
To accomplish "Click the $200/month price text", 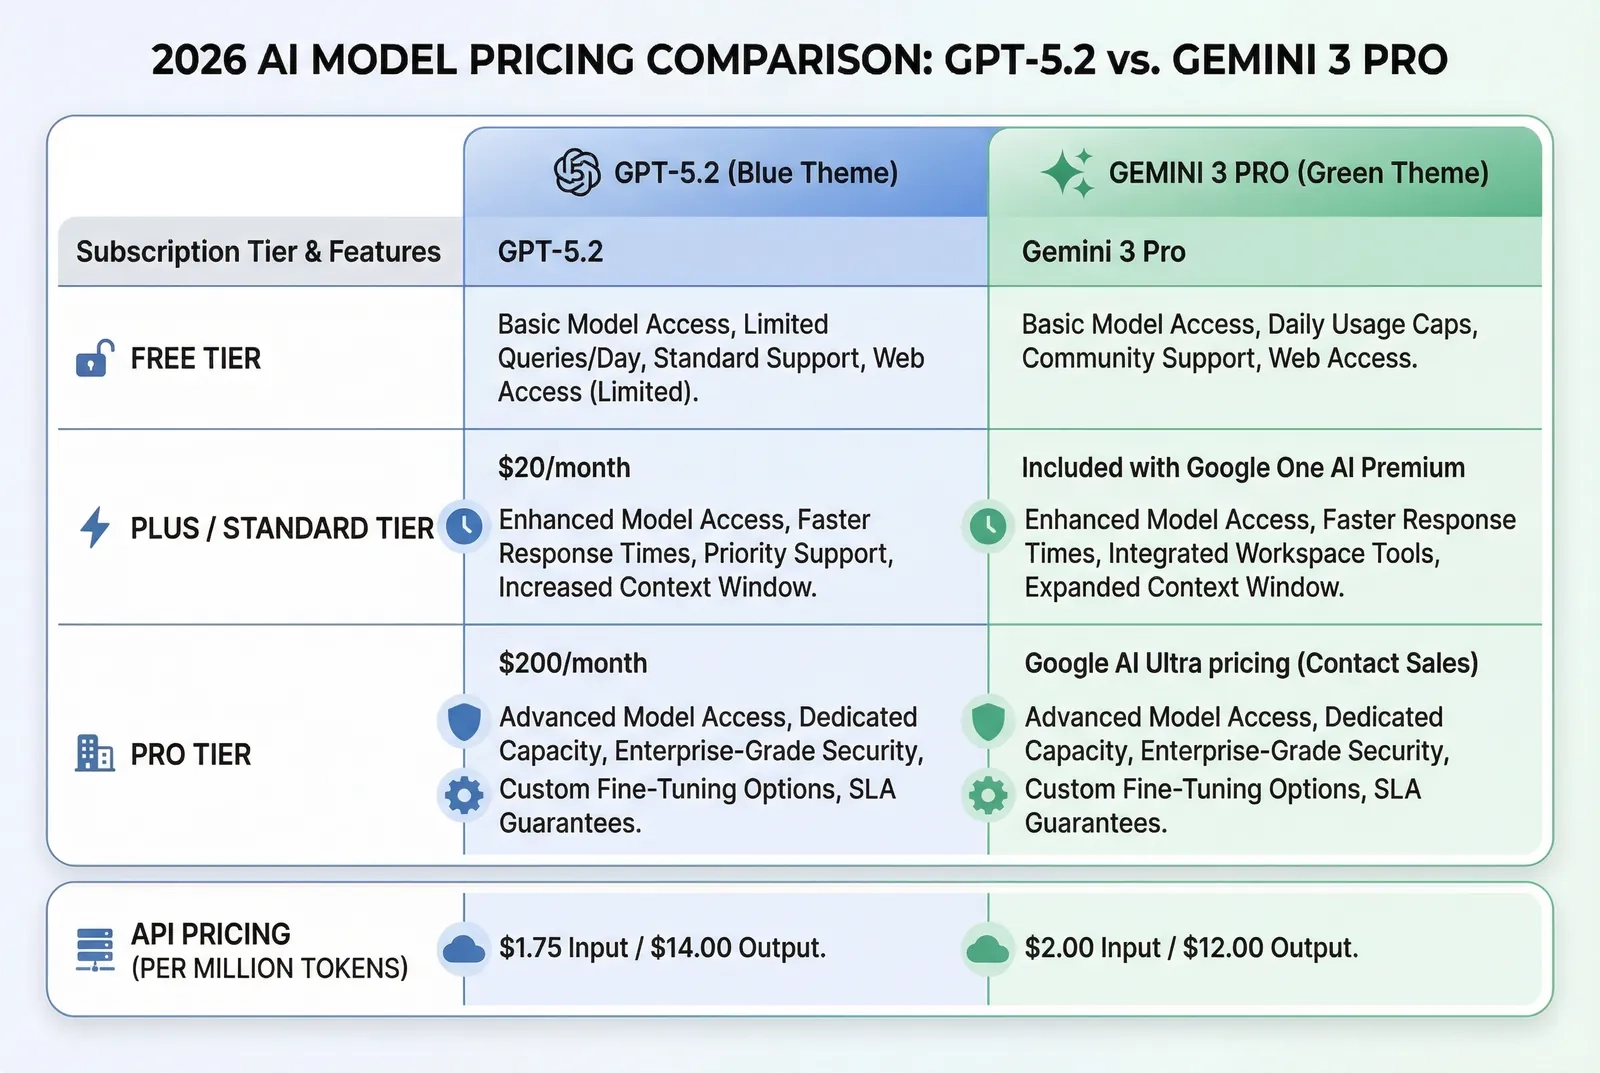I will pyautogui.click(x=573, y=663).
